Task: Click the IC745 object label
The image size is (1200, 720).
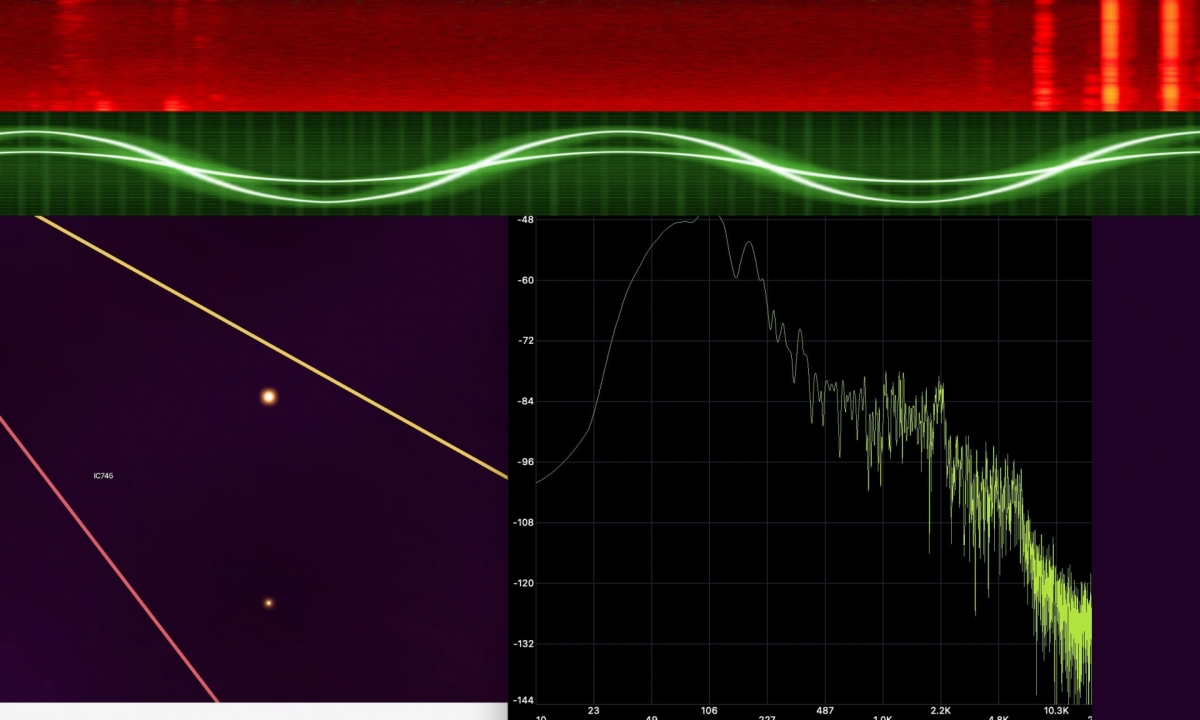Action: [103, 476]
